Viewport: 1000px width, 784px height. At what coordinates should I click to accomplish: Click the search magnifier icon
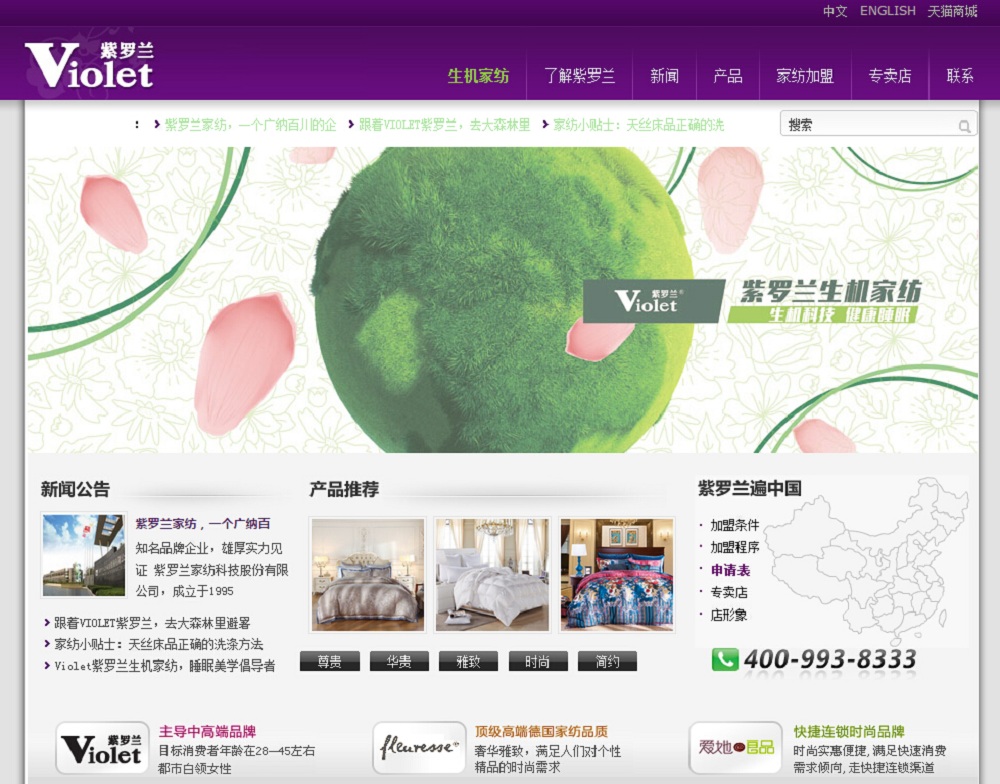coord(964,126)
